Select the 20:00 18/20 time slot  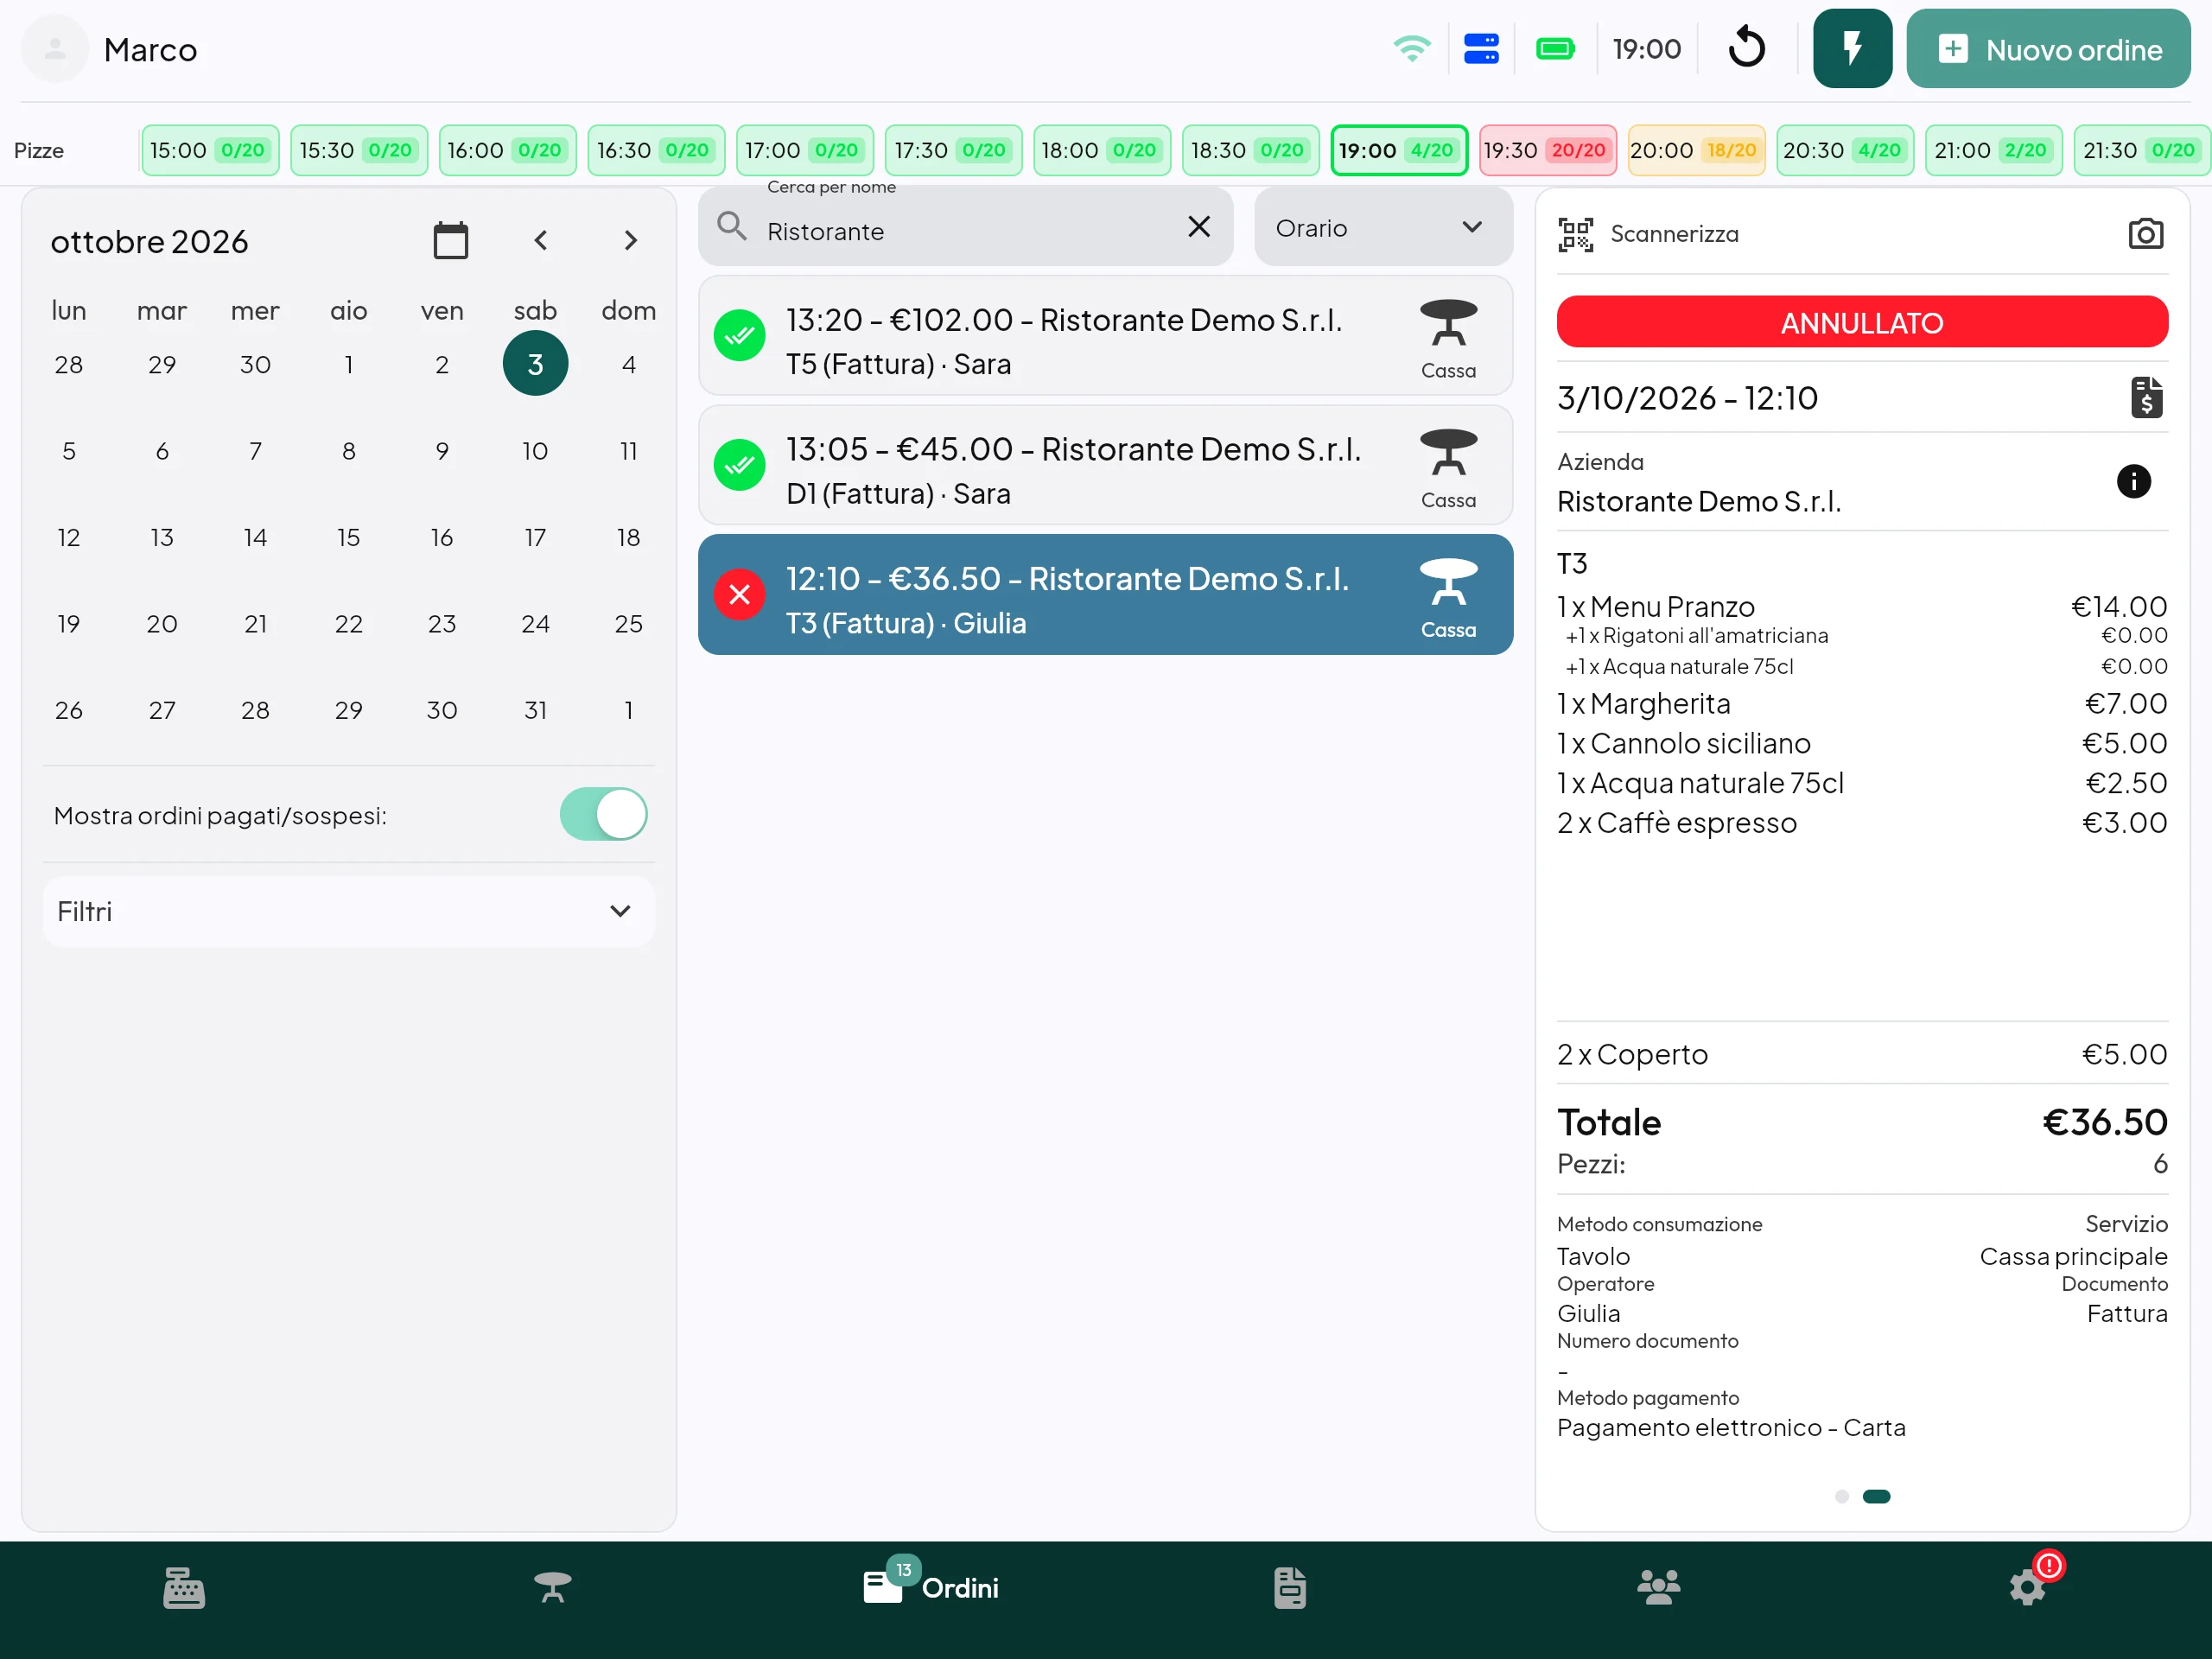[1696, 150]
